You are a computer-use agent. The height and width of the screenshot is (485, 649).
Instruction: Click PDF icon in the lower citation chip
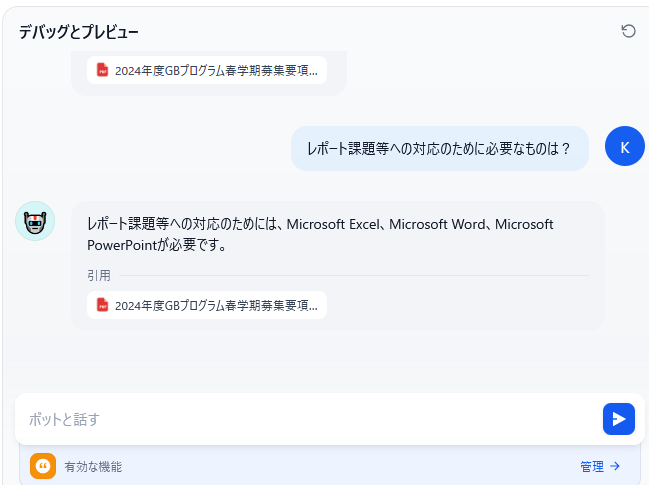[x=102, y=305]
